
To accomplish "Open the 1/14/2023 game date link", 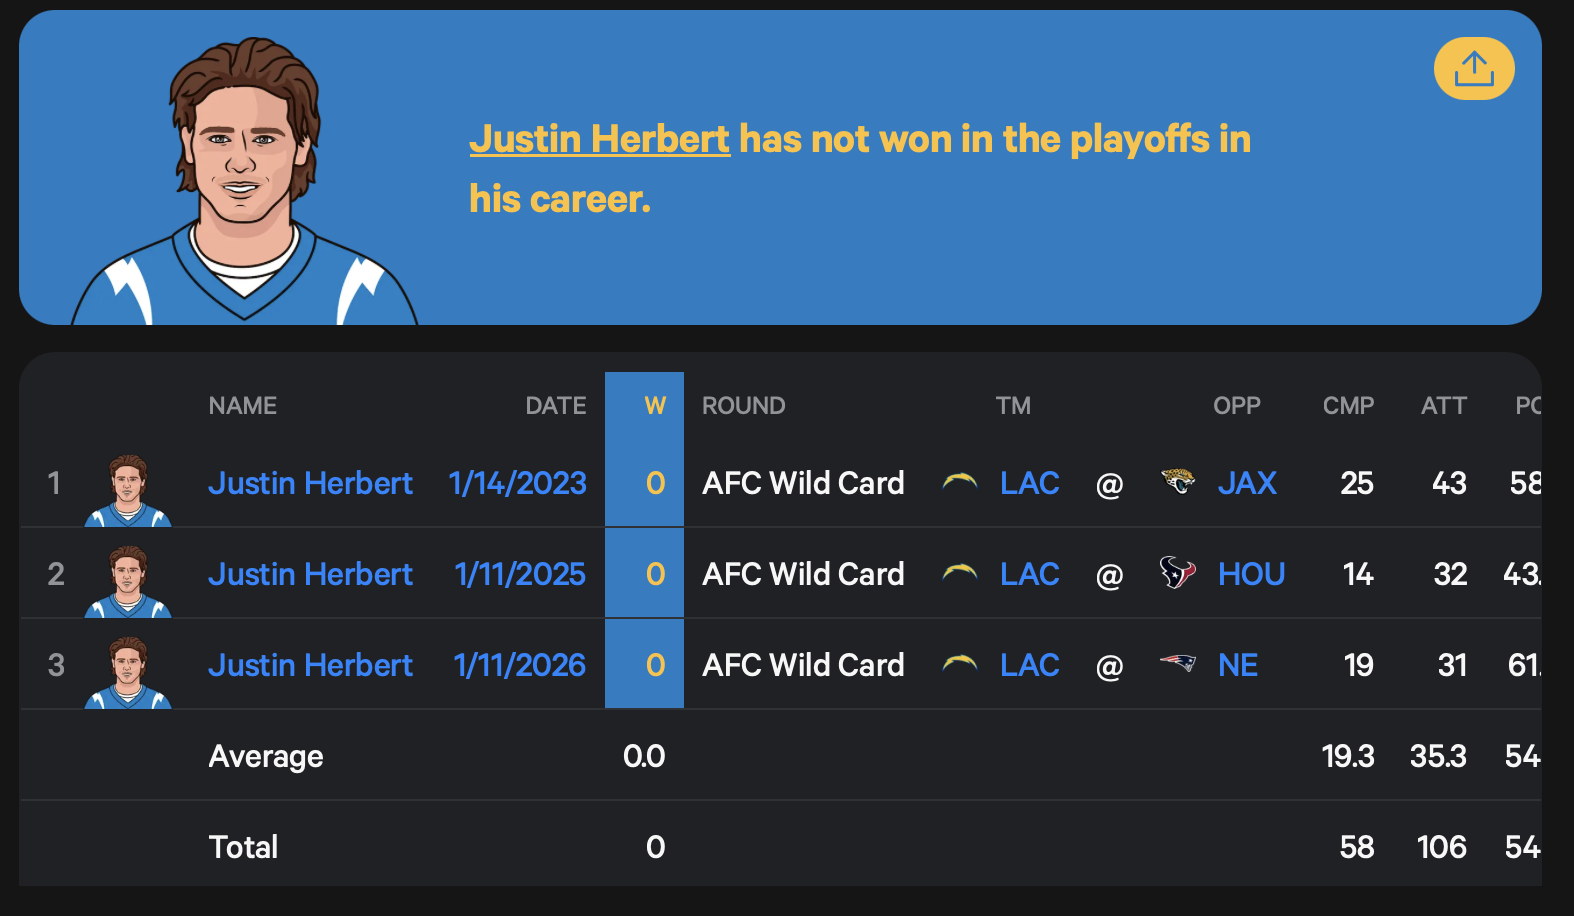I will click(517, 483).
